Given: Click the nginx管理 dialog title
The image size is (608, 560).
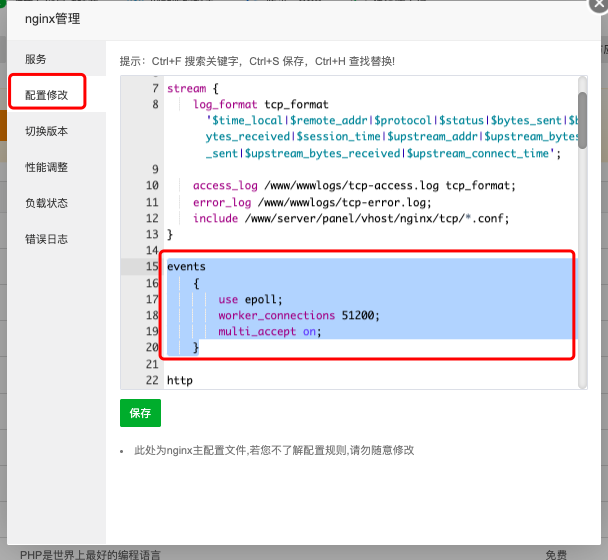Looking at the screenshot, I should pyautogui.click(x=52, y=19).
